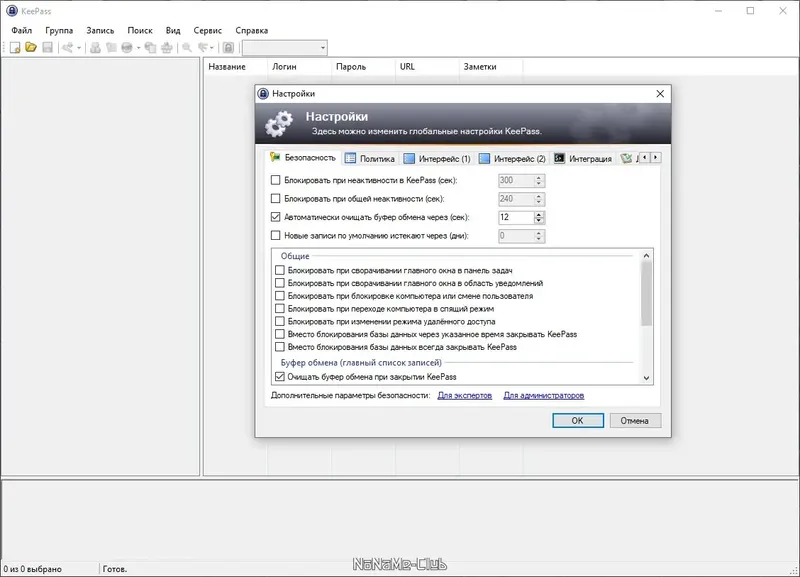Click the Print toolbar icon

click(x=167, y=47)
